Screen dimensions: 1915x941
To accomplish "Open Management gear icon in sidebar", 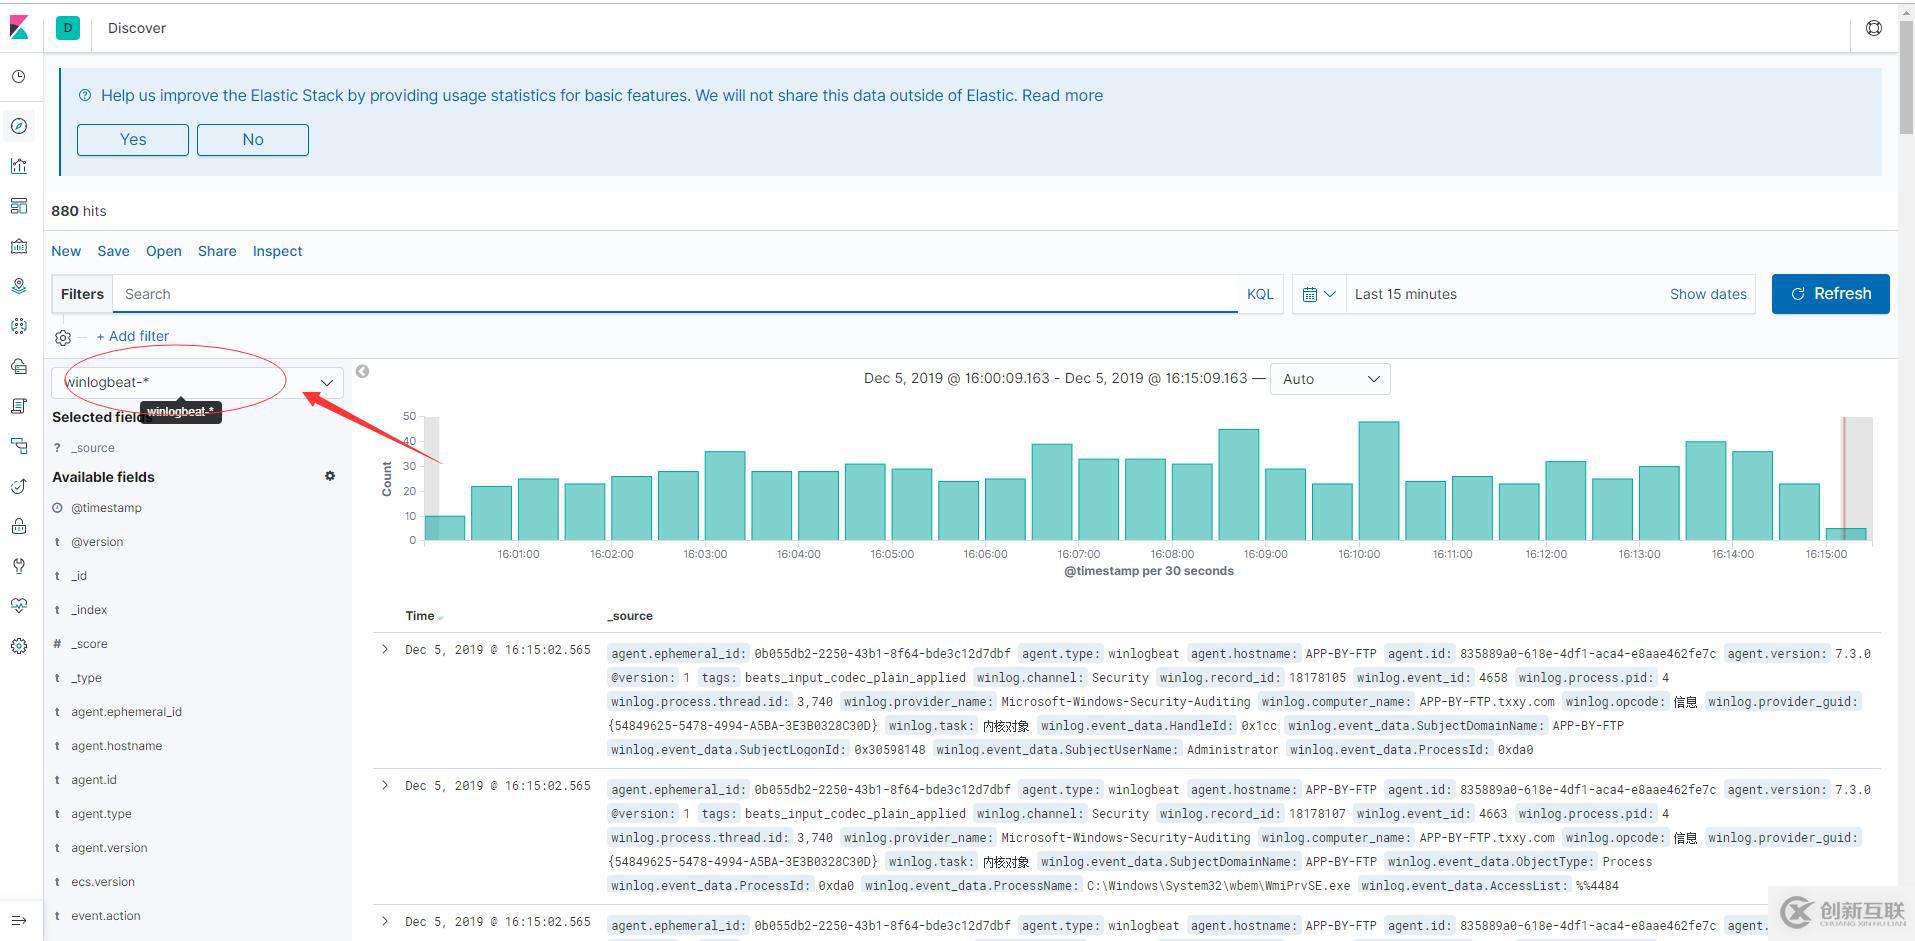I will click(19, 646).
